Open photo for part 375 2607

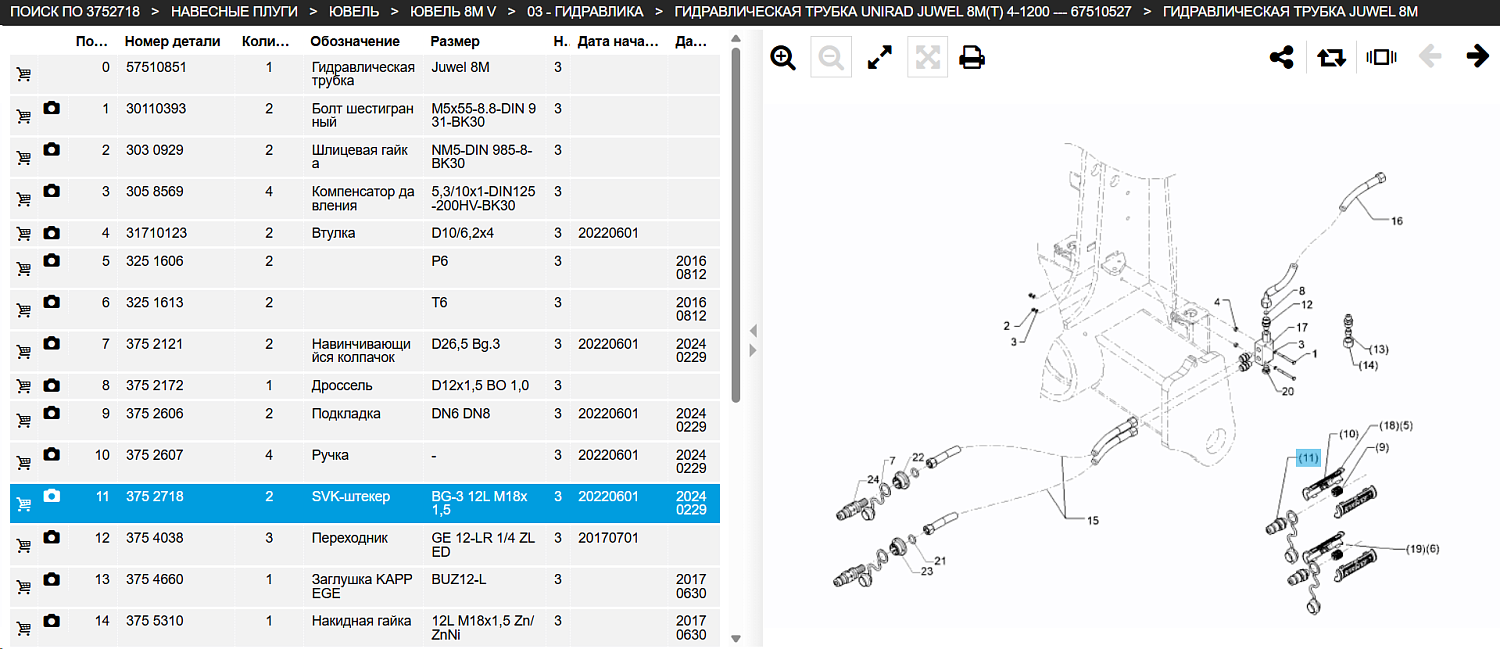coord(52,454)
